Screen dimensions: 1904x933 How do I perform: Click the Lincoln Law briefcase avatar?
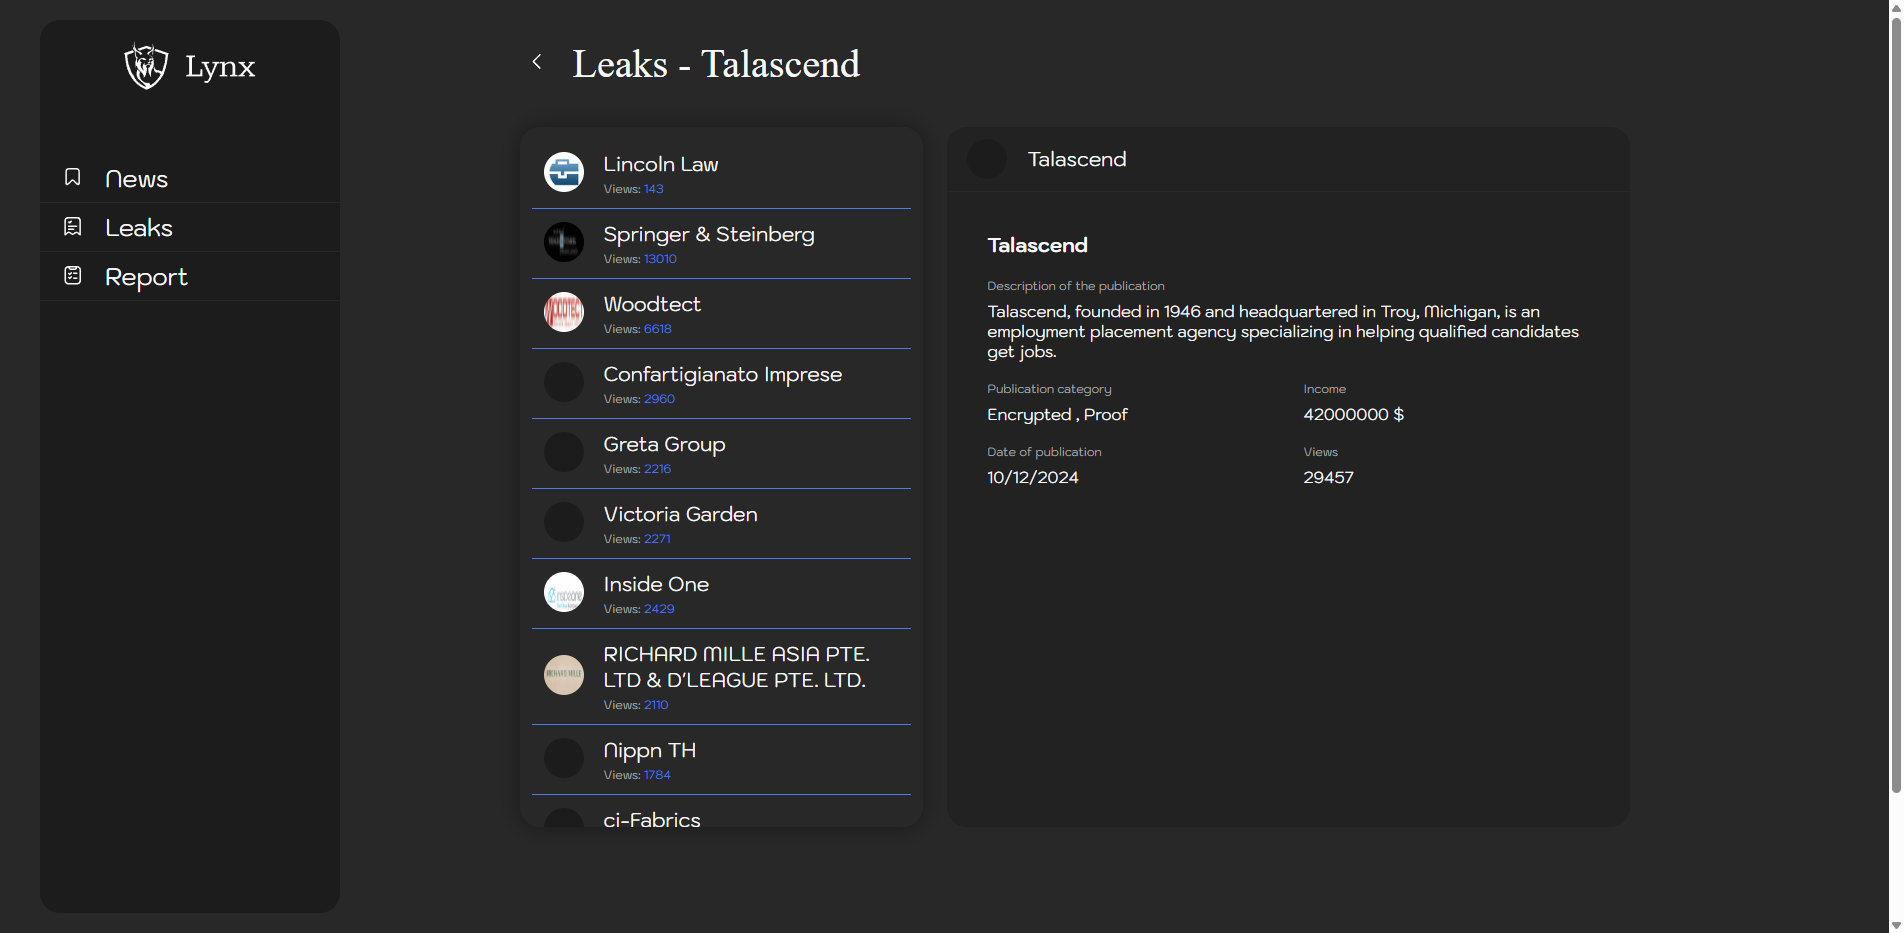564,172
